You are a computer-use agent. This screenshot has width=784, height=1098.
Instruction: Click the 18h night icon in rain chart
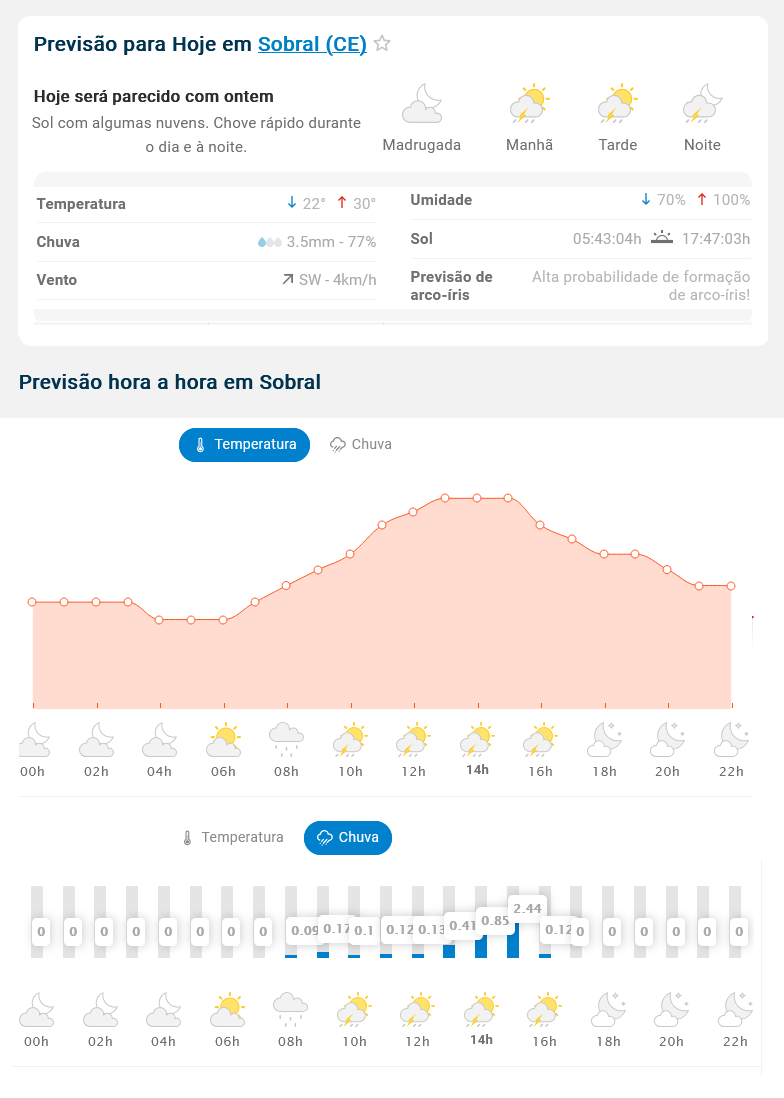coord(608,1010)
